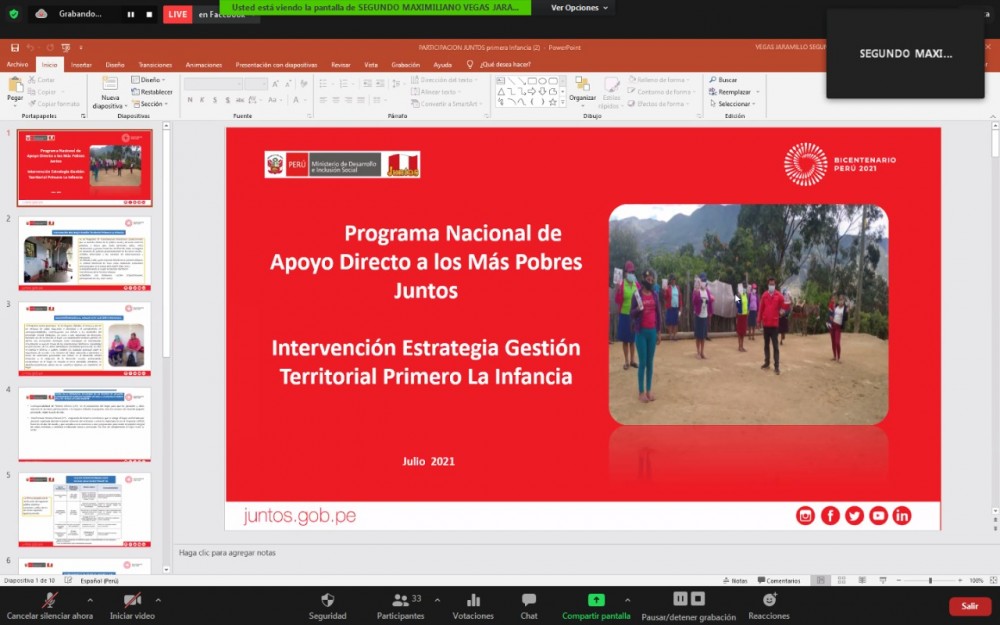Image resolution: width=1000 pixels, height=625 pixels.
Task: Click Pausar/detener grabación control
Action: (x=688, y=599)
